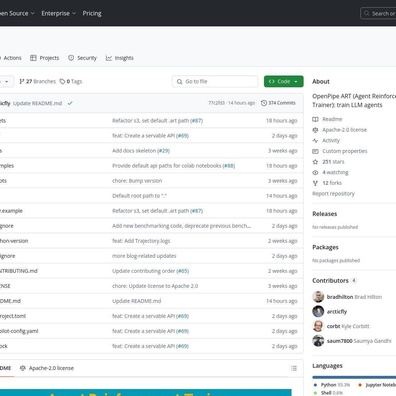This screenshot has width=396, height=396.
Task: Click the languages color bar
Action: [354, 377]
